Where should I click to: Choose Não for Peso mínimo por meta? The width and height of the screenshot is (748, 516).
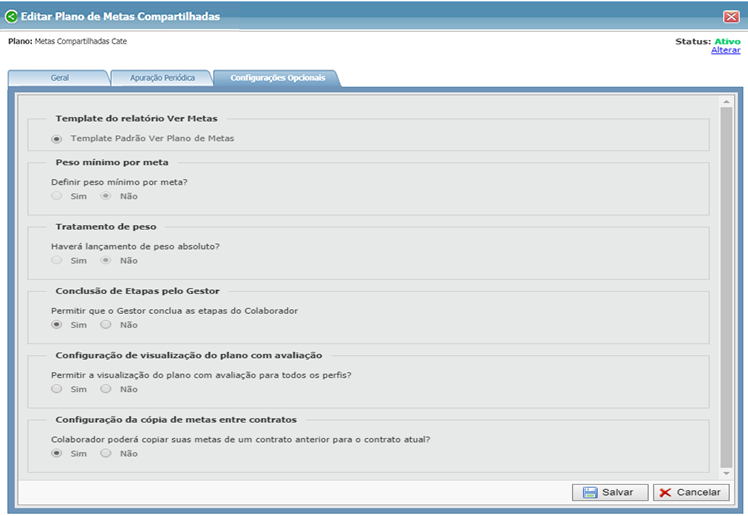[106, 196]
